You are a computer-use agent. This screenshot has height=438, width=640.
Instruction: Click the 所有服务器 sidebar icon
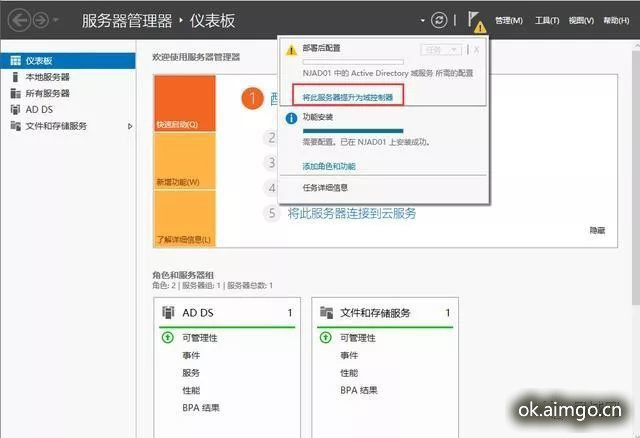(x=16, y=93)
